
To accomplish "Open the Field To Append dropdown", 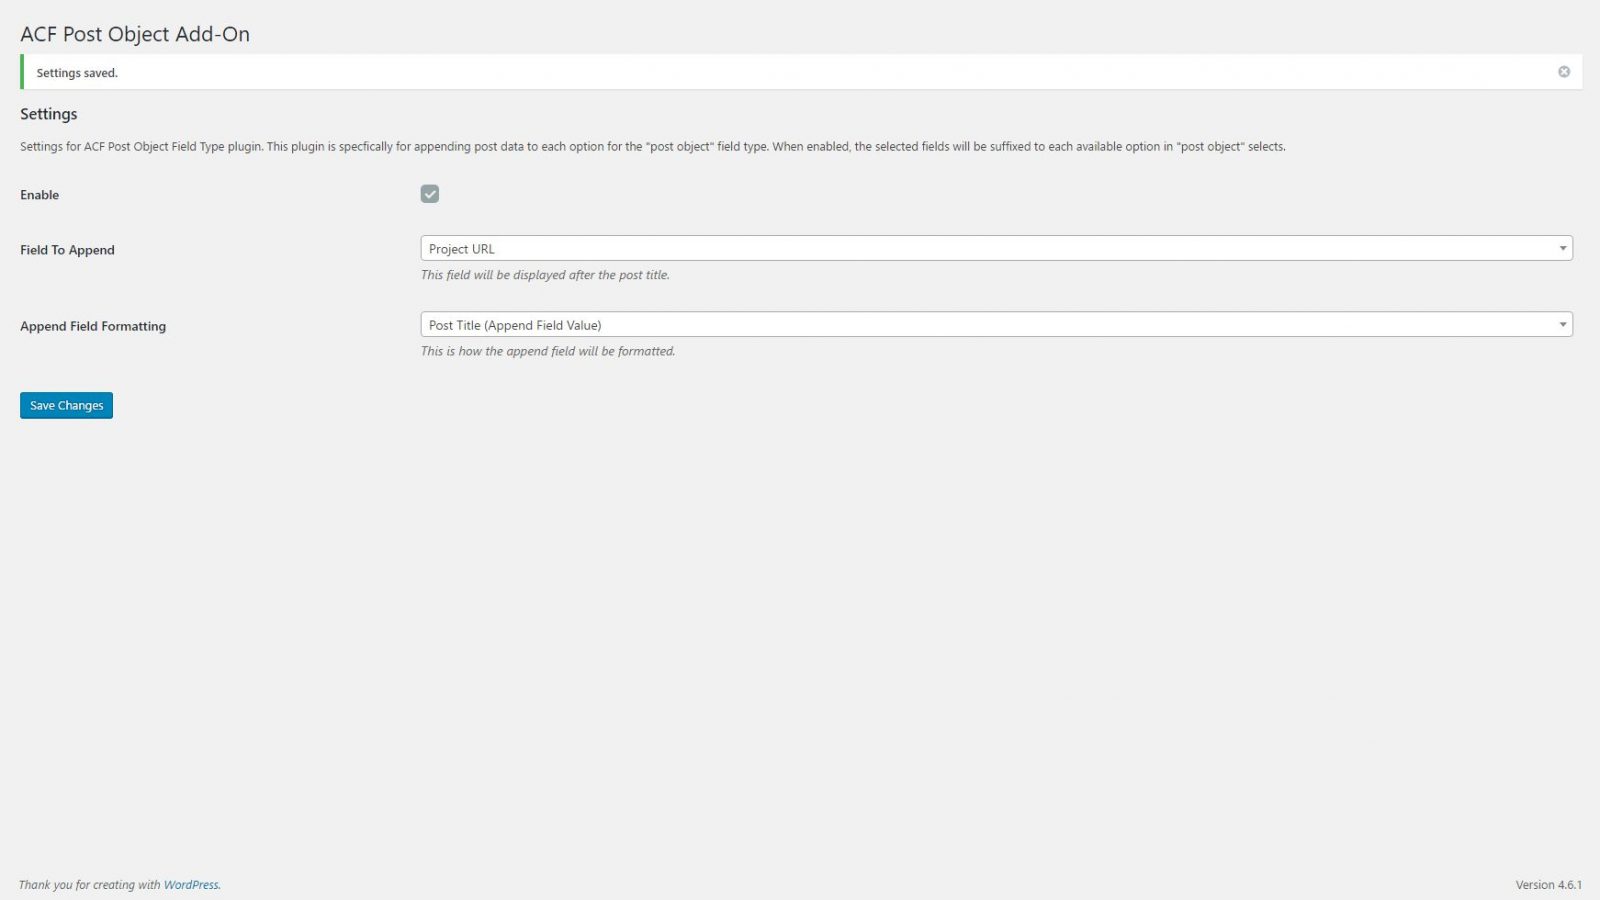I will point(995,248).
